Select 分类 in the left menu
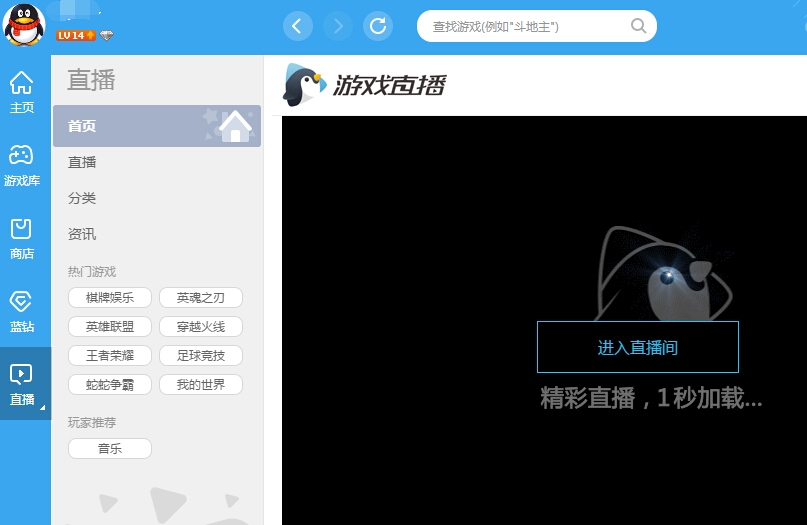This screenshot has height=525, width=807. [x=82, y=198]
